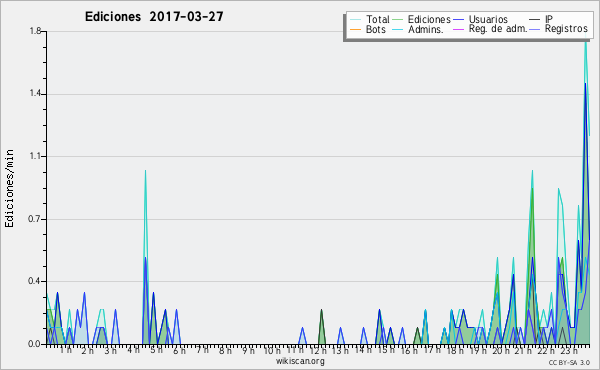600x370 pixels.
Task: Click the Total legend color line
Action: (355, 20)
